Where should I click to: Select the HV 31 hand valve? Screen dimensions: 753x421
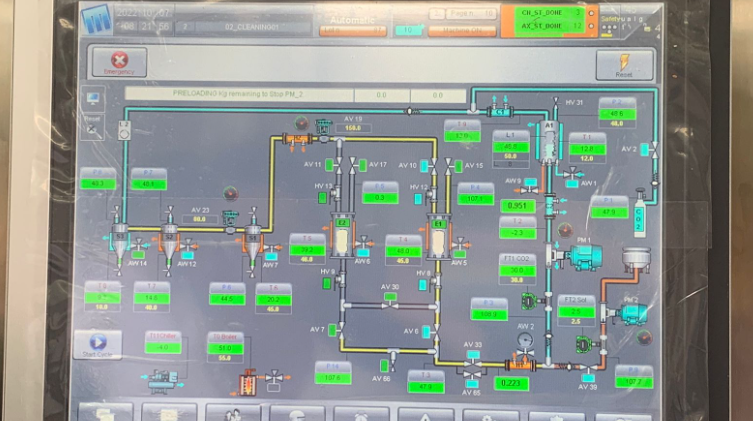556,102
